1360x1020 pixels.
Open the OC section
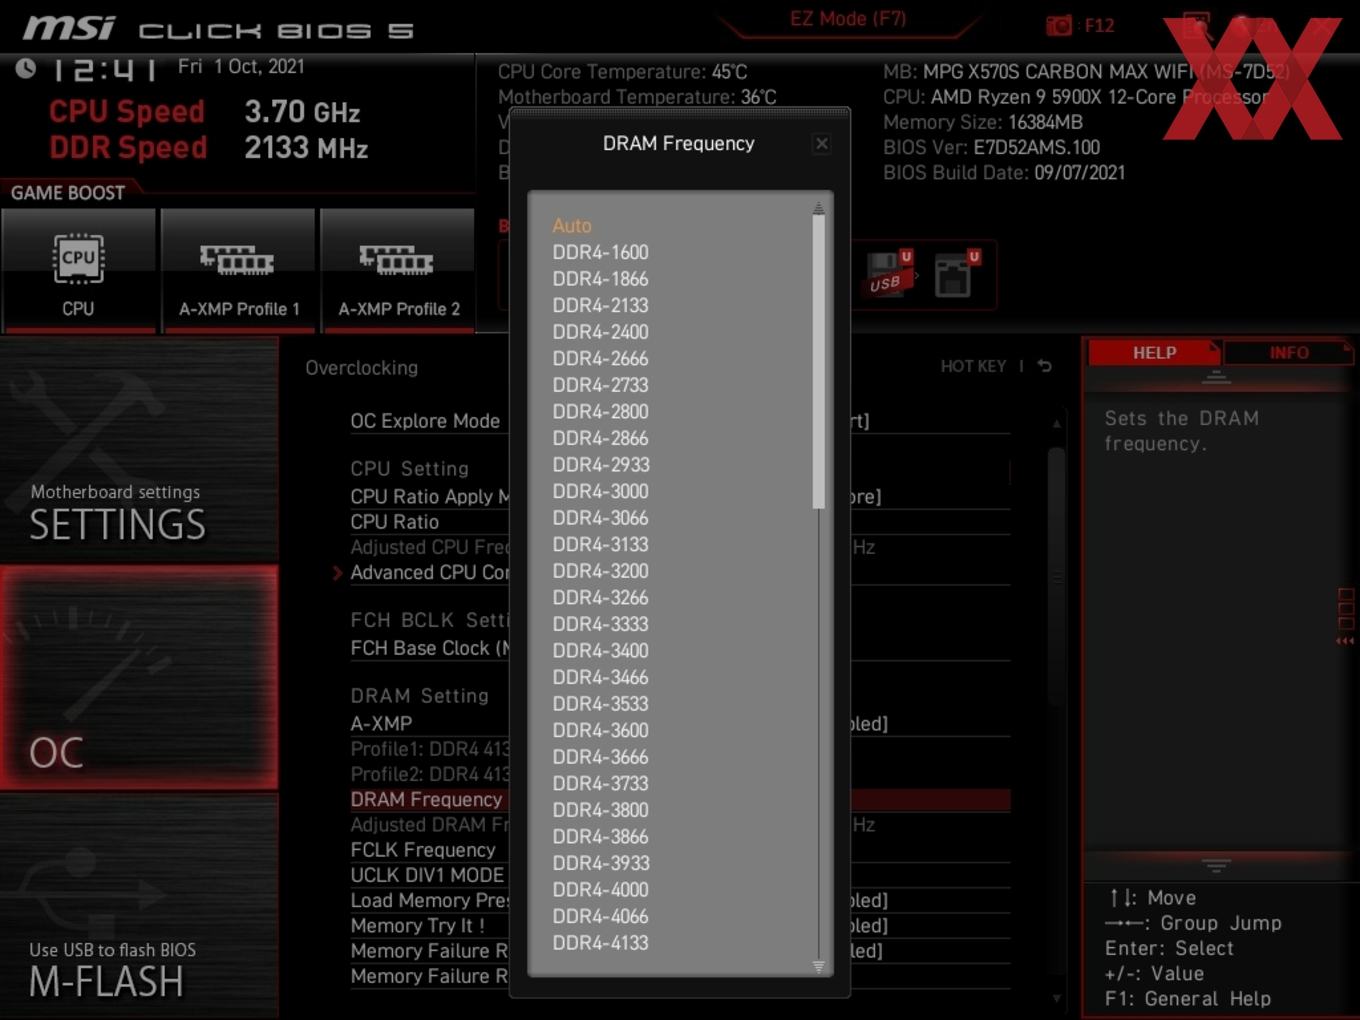coord(139,677)
